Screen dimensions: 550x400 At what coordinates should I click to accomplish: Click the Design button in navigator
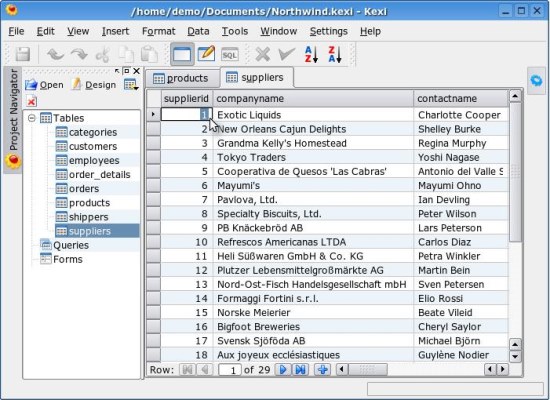coord(94,85)
